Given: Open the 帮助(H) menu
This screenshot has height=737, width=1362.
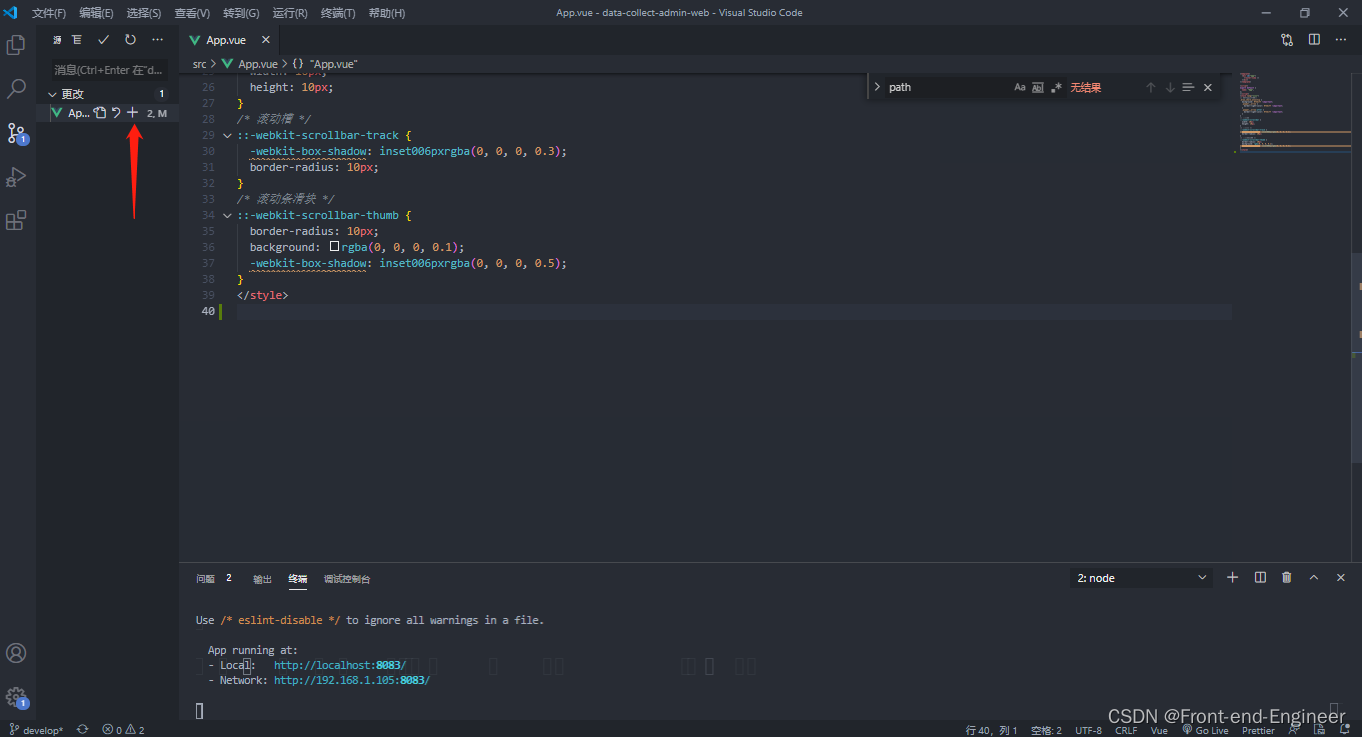Looking at the screenshot, I should pos(387,13).
